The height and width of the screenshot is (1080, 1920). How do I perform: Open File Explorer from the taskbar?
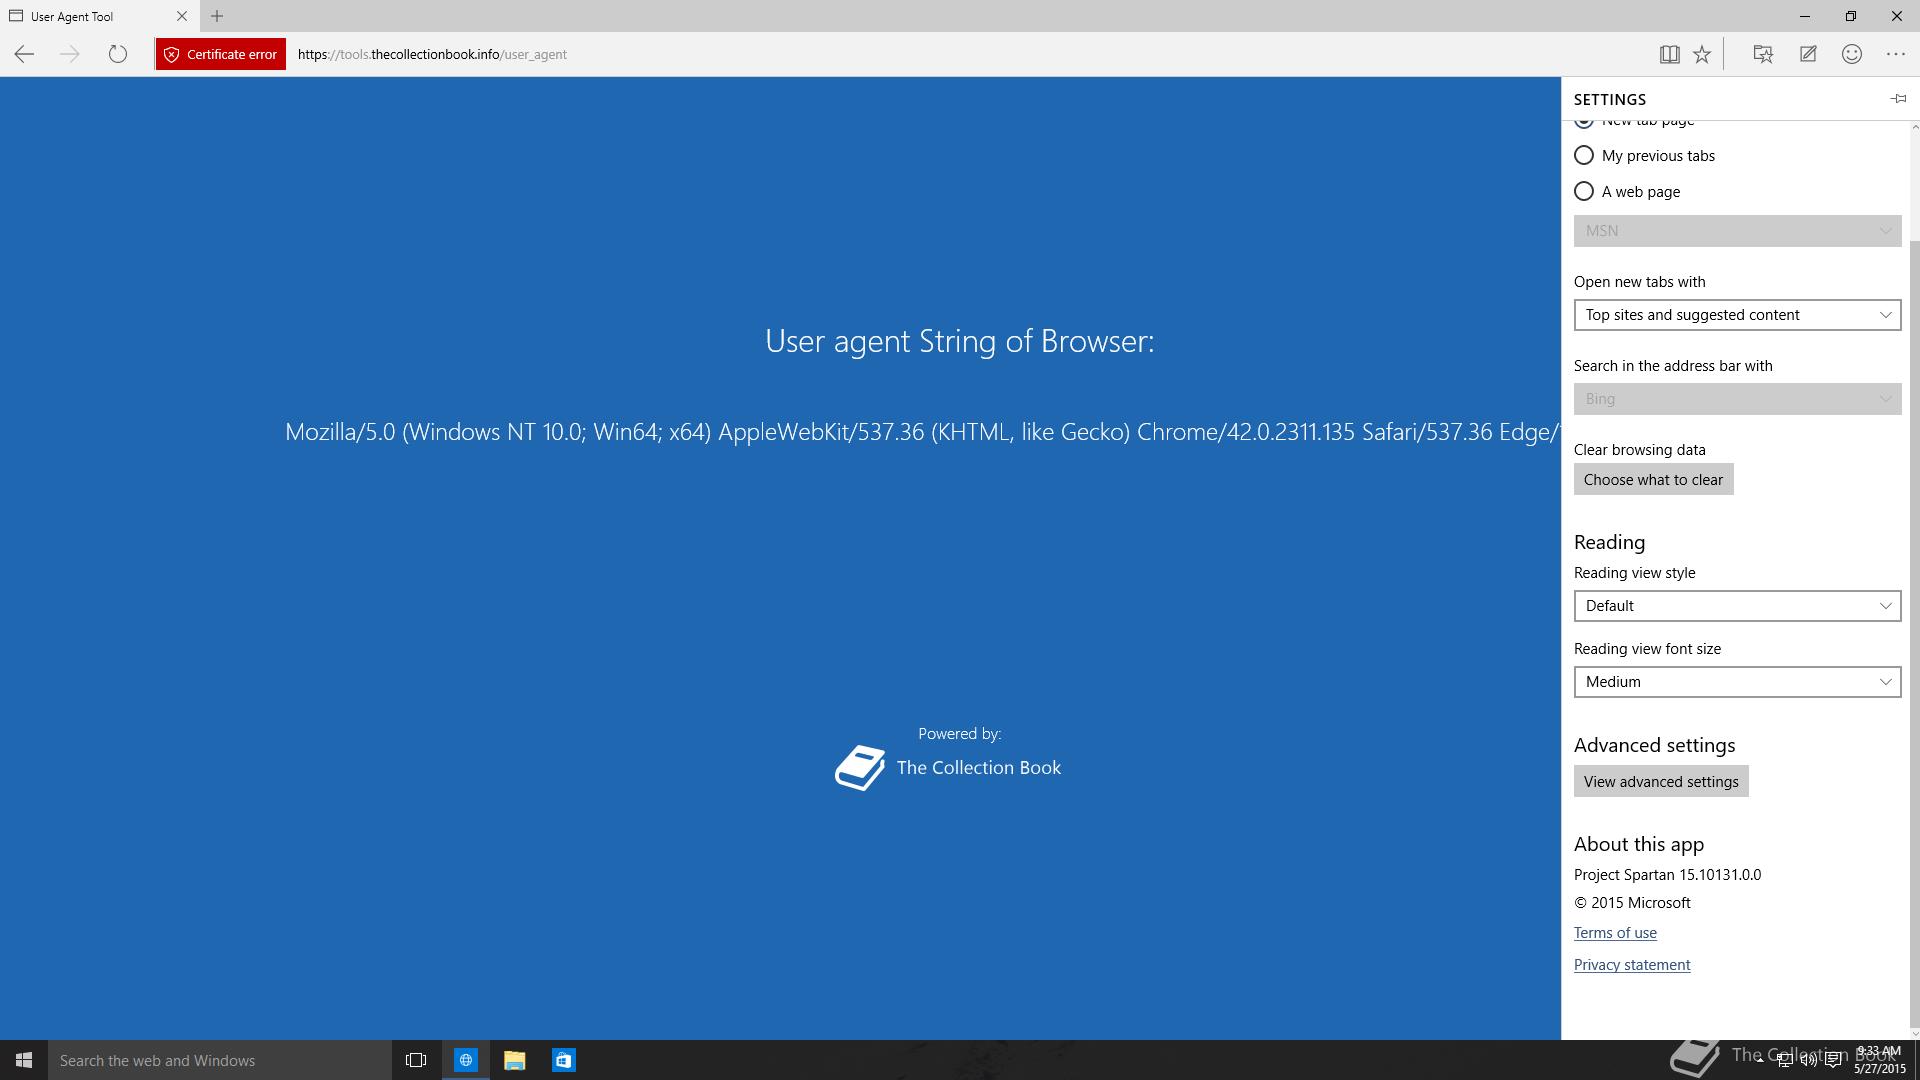[515, 1060]
